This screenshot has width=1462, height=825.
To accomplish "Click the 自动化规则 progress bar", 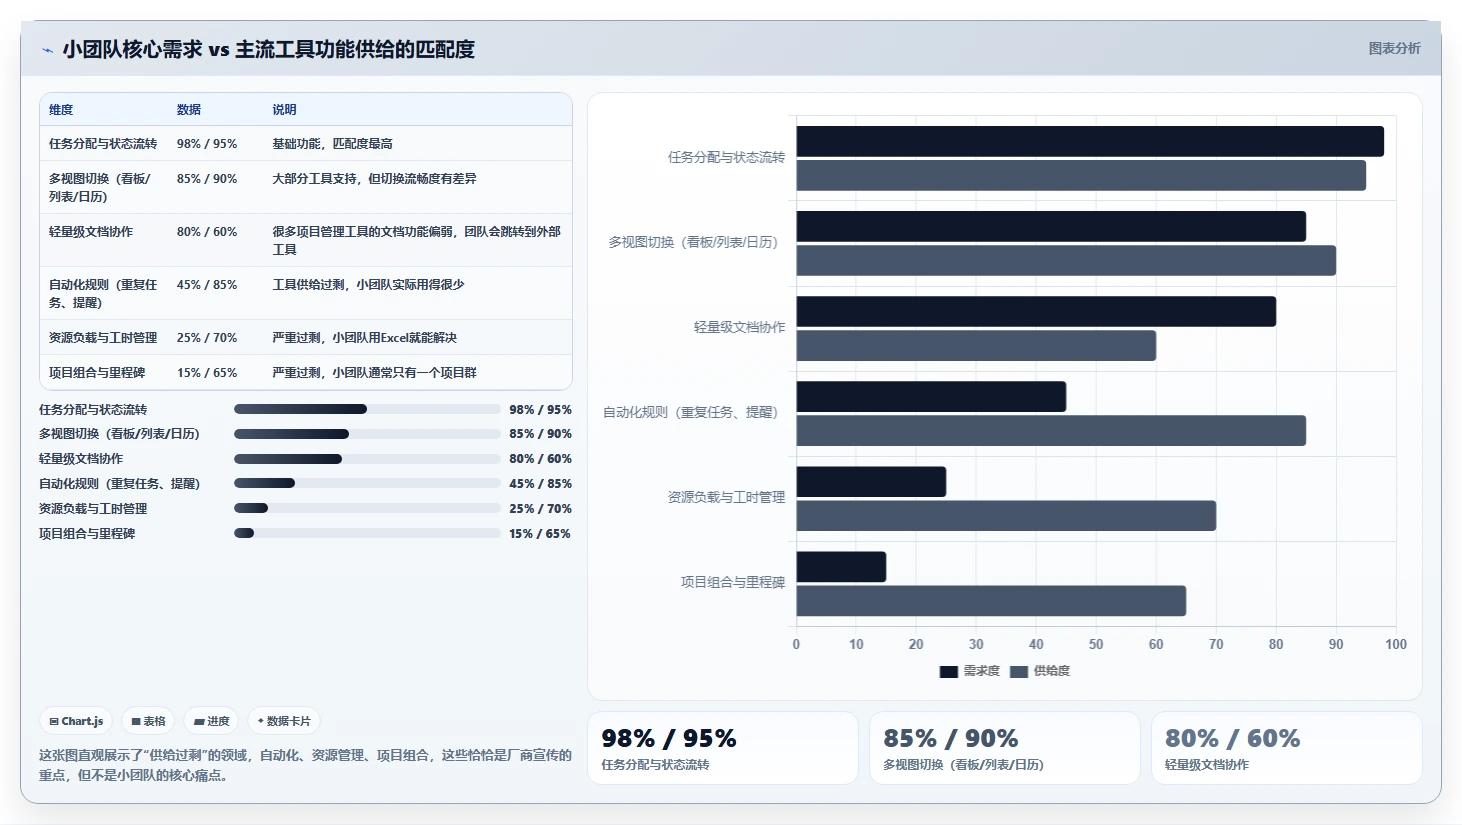I will click(x=367, y=483).
